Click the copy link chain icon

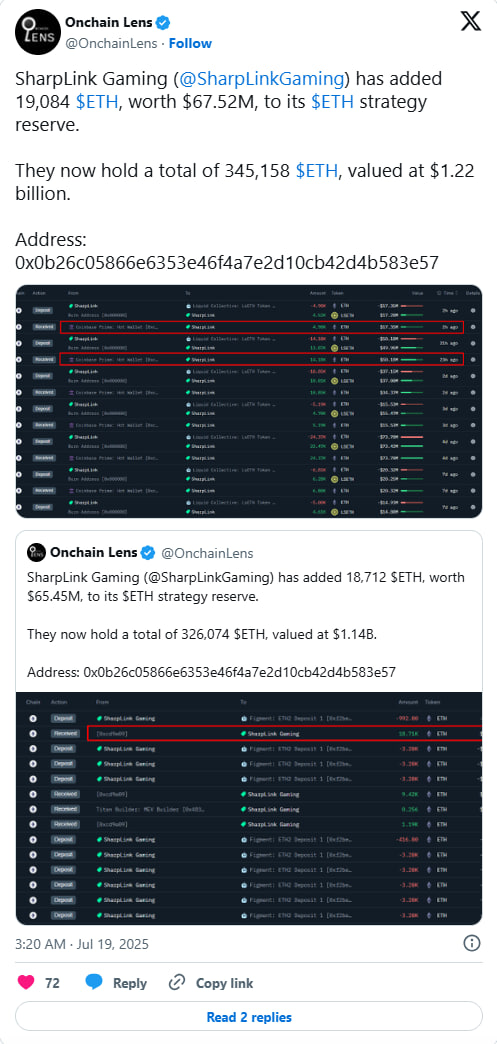tap(177, 983)
